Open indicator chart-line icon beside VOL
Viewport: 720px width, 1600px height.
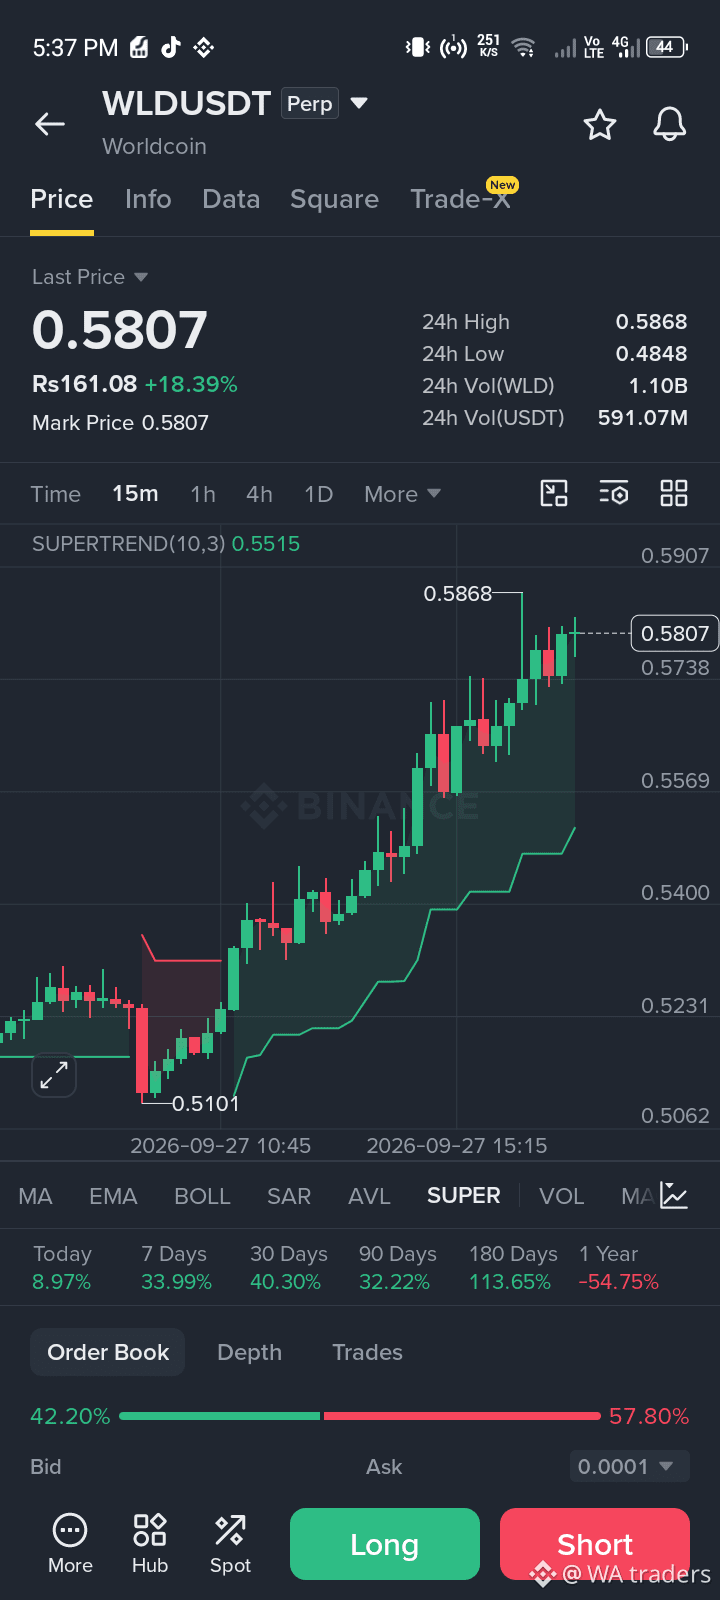(x=674, y=1196)
